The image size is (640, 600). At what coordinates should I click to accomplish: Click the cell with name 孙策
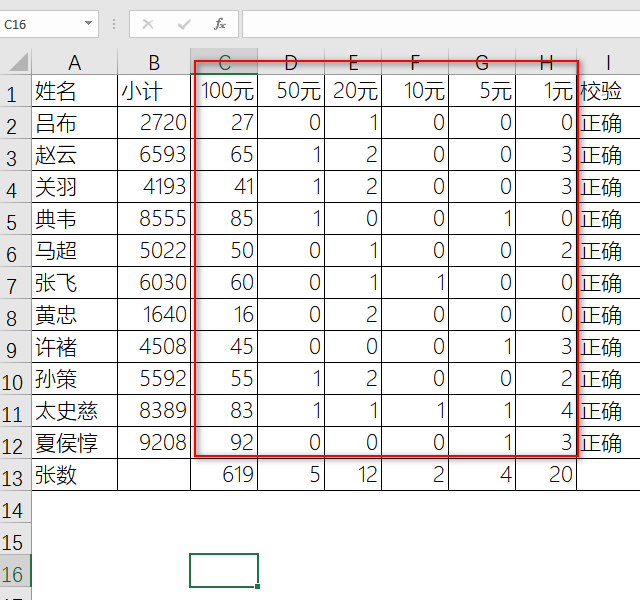pos(74,379)
